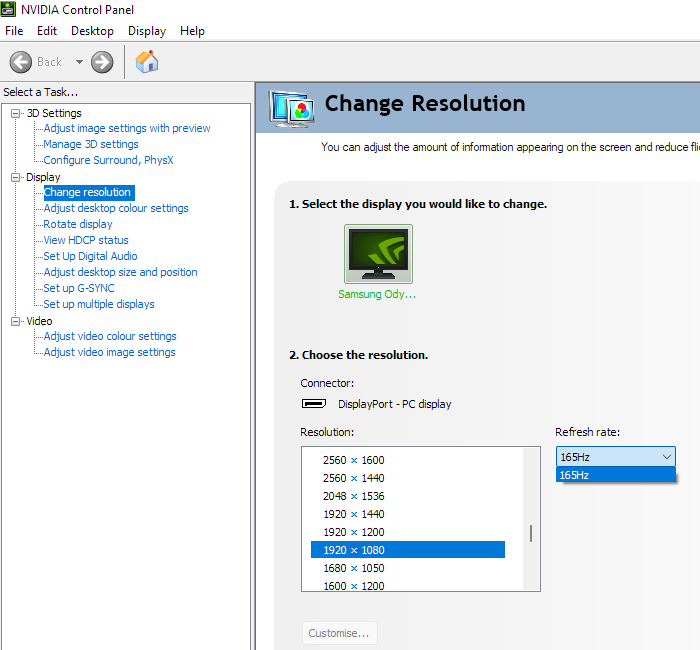Image resolution: width=700 pixels, height=650 pixels.
Task: Open the Back history dropdown arrow
Action: (x=79, y=62)
